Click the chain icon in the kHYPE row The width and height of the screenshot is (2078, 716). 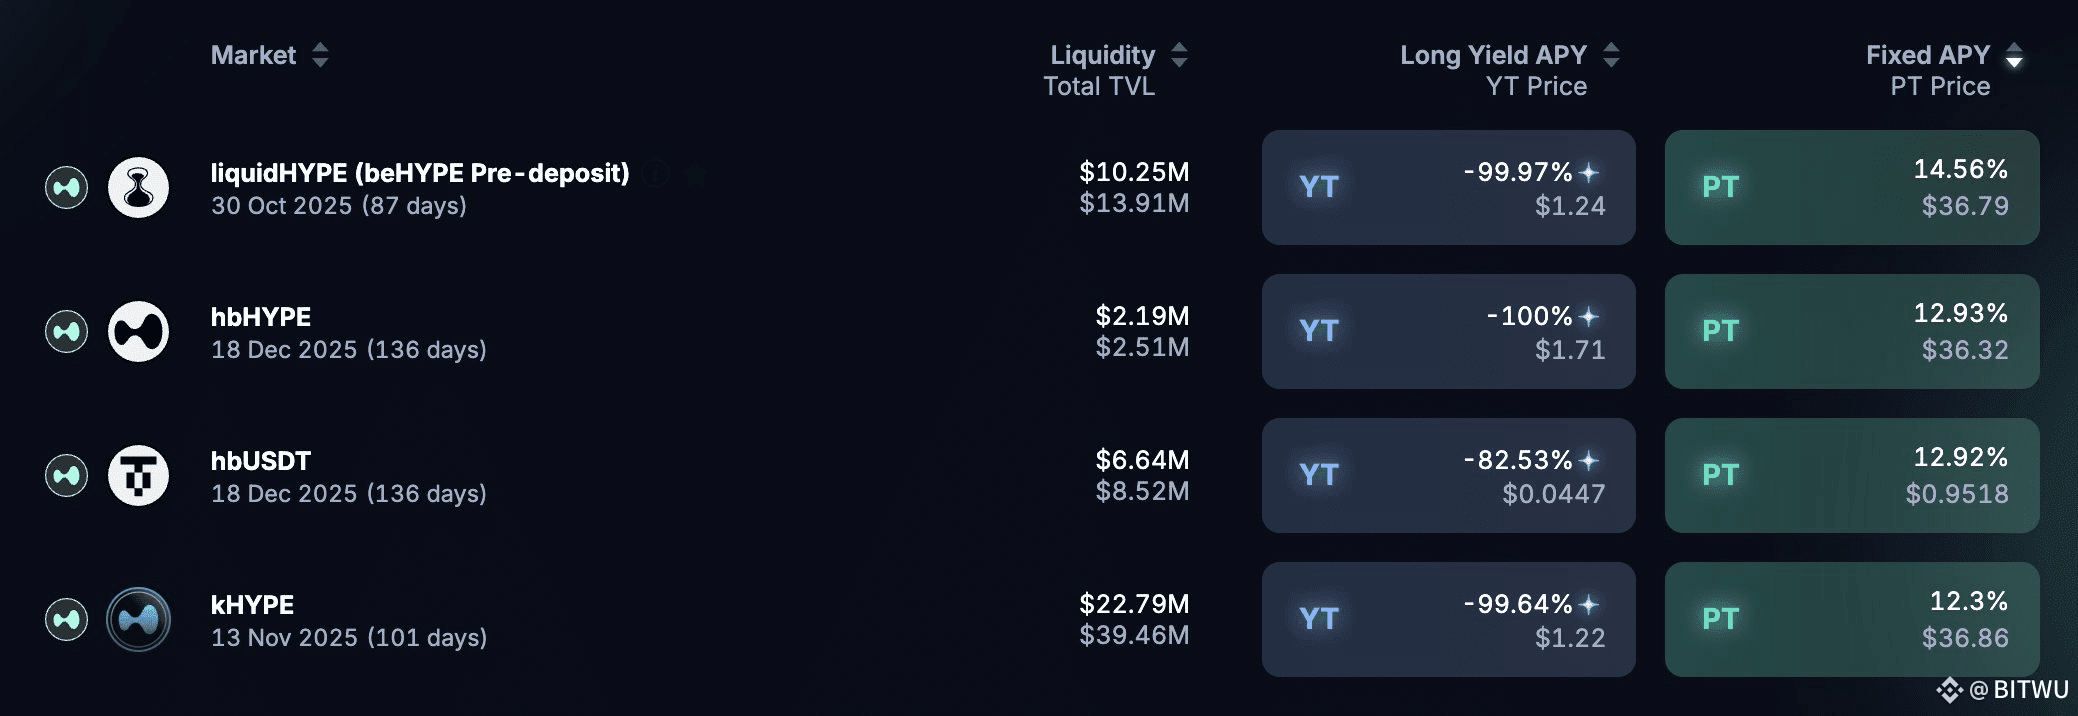[x=67, y=619]
